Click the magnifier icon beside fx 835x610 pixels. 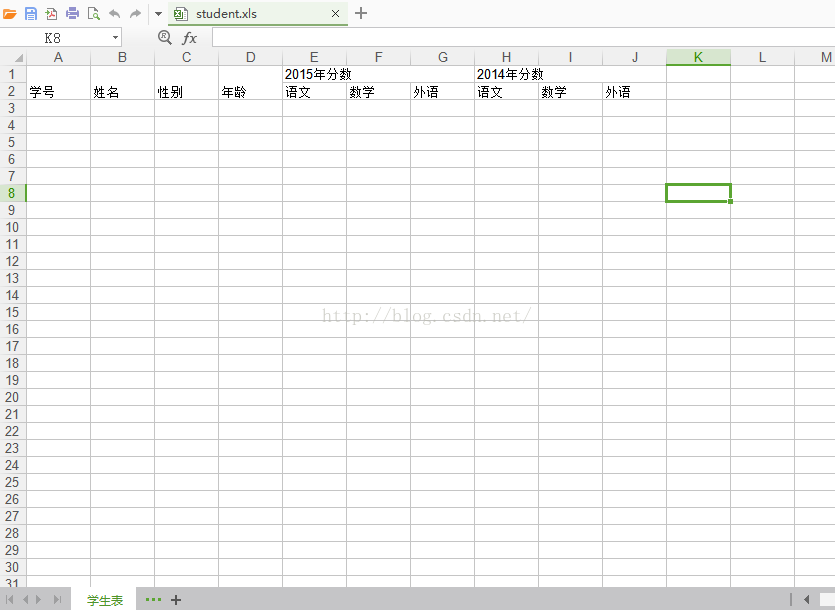pyautogui.click(x=165, y=37)
